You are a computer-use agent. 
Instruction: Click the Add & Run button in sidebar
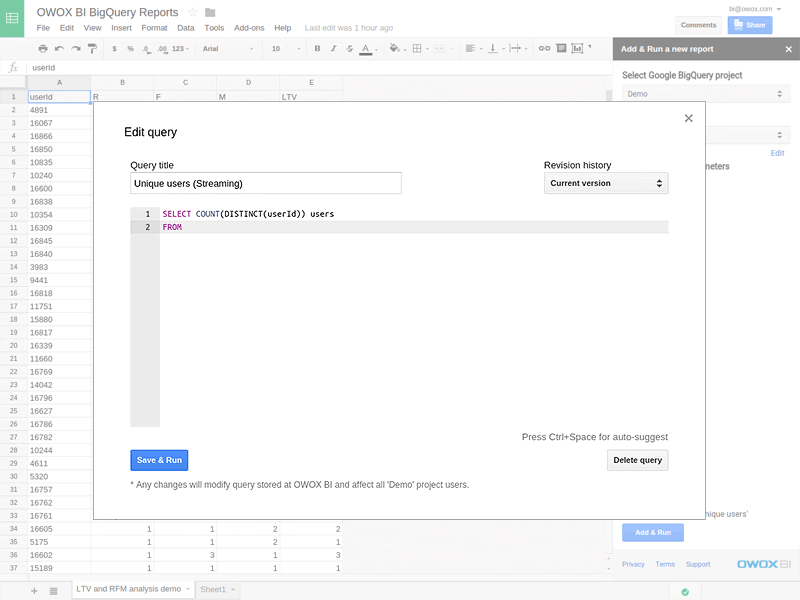pyautogui.click(x=653, y=533)
